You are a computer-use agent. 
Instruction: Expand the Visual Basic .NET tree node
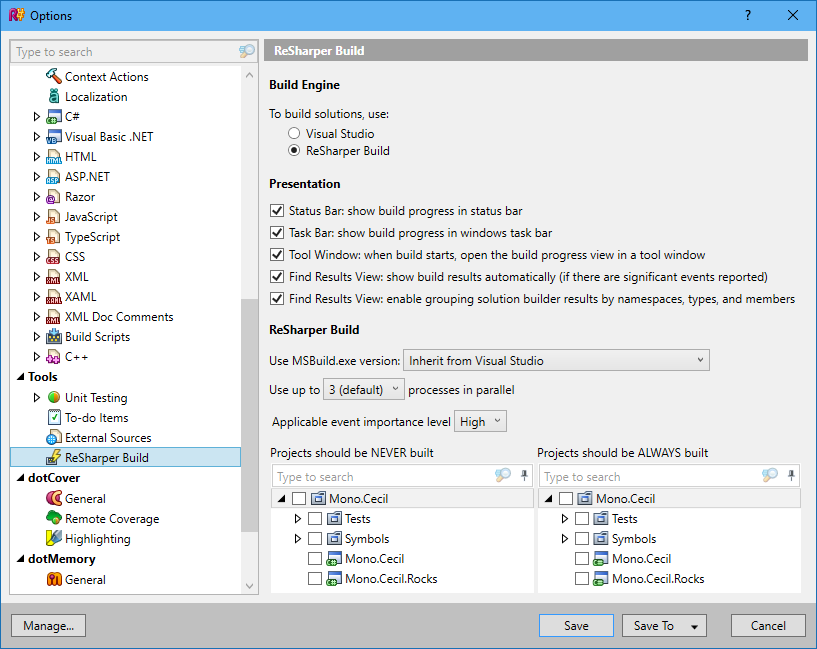(x=36, y=136)
